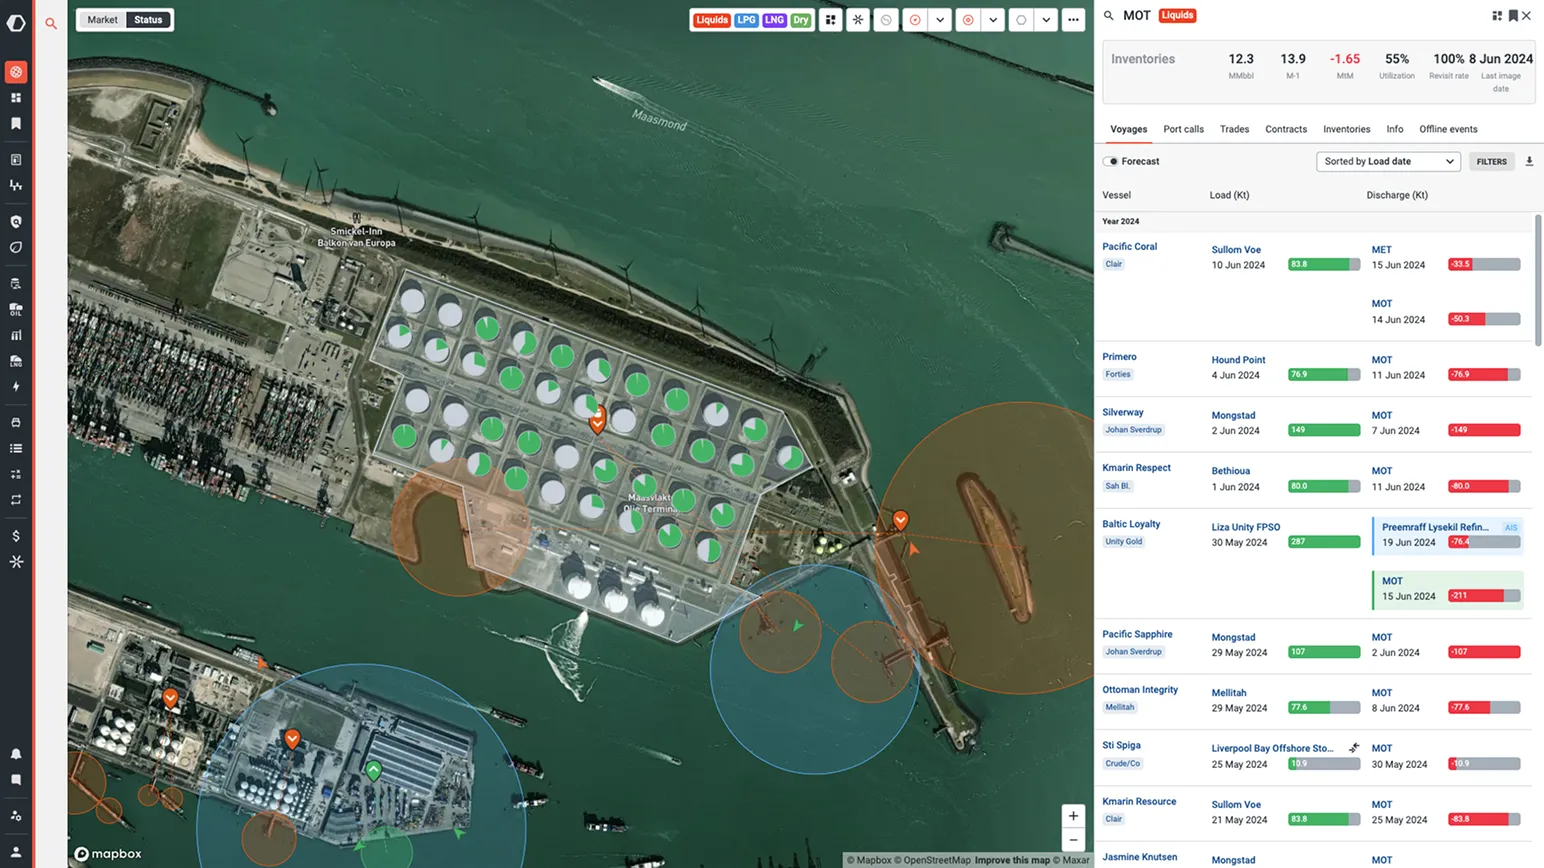Screen dimensions: 1544x868
Task: Open the LNG sidebar icon
Action: [16, 361]
